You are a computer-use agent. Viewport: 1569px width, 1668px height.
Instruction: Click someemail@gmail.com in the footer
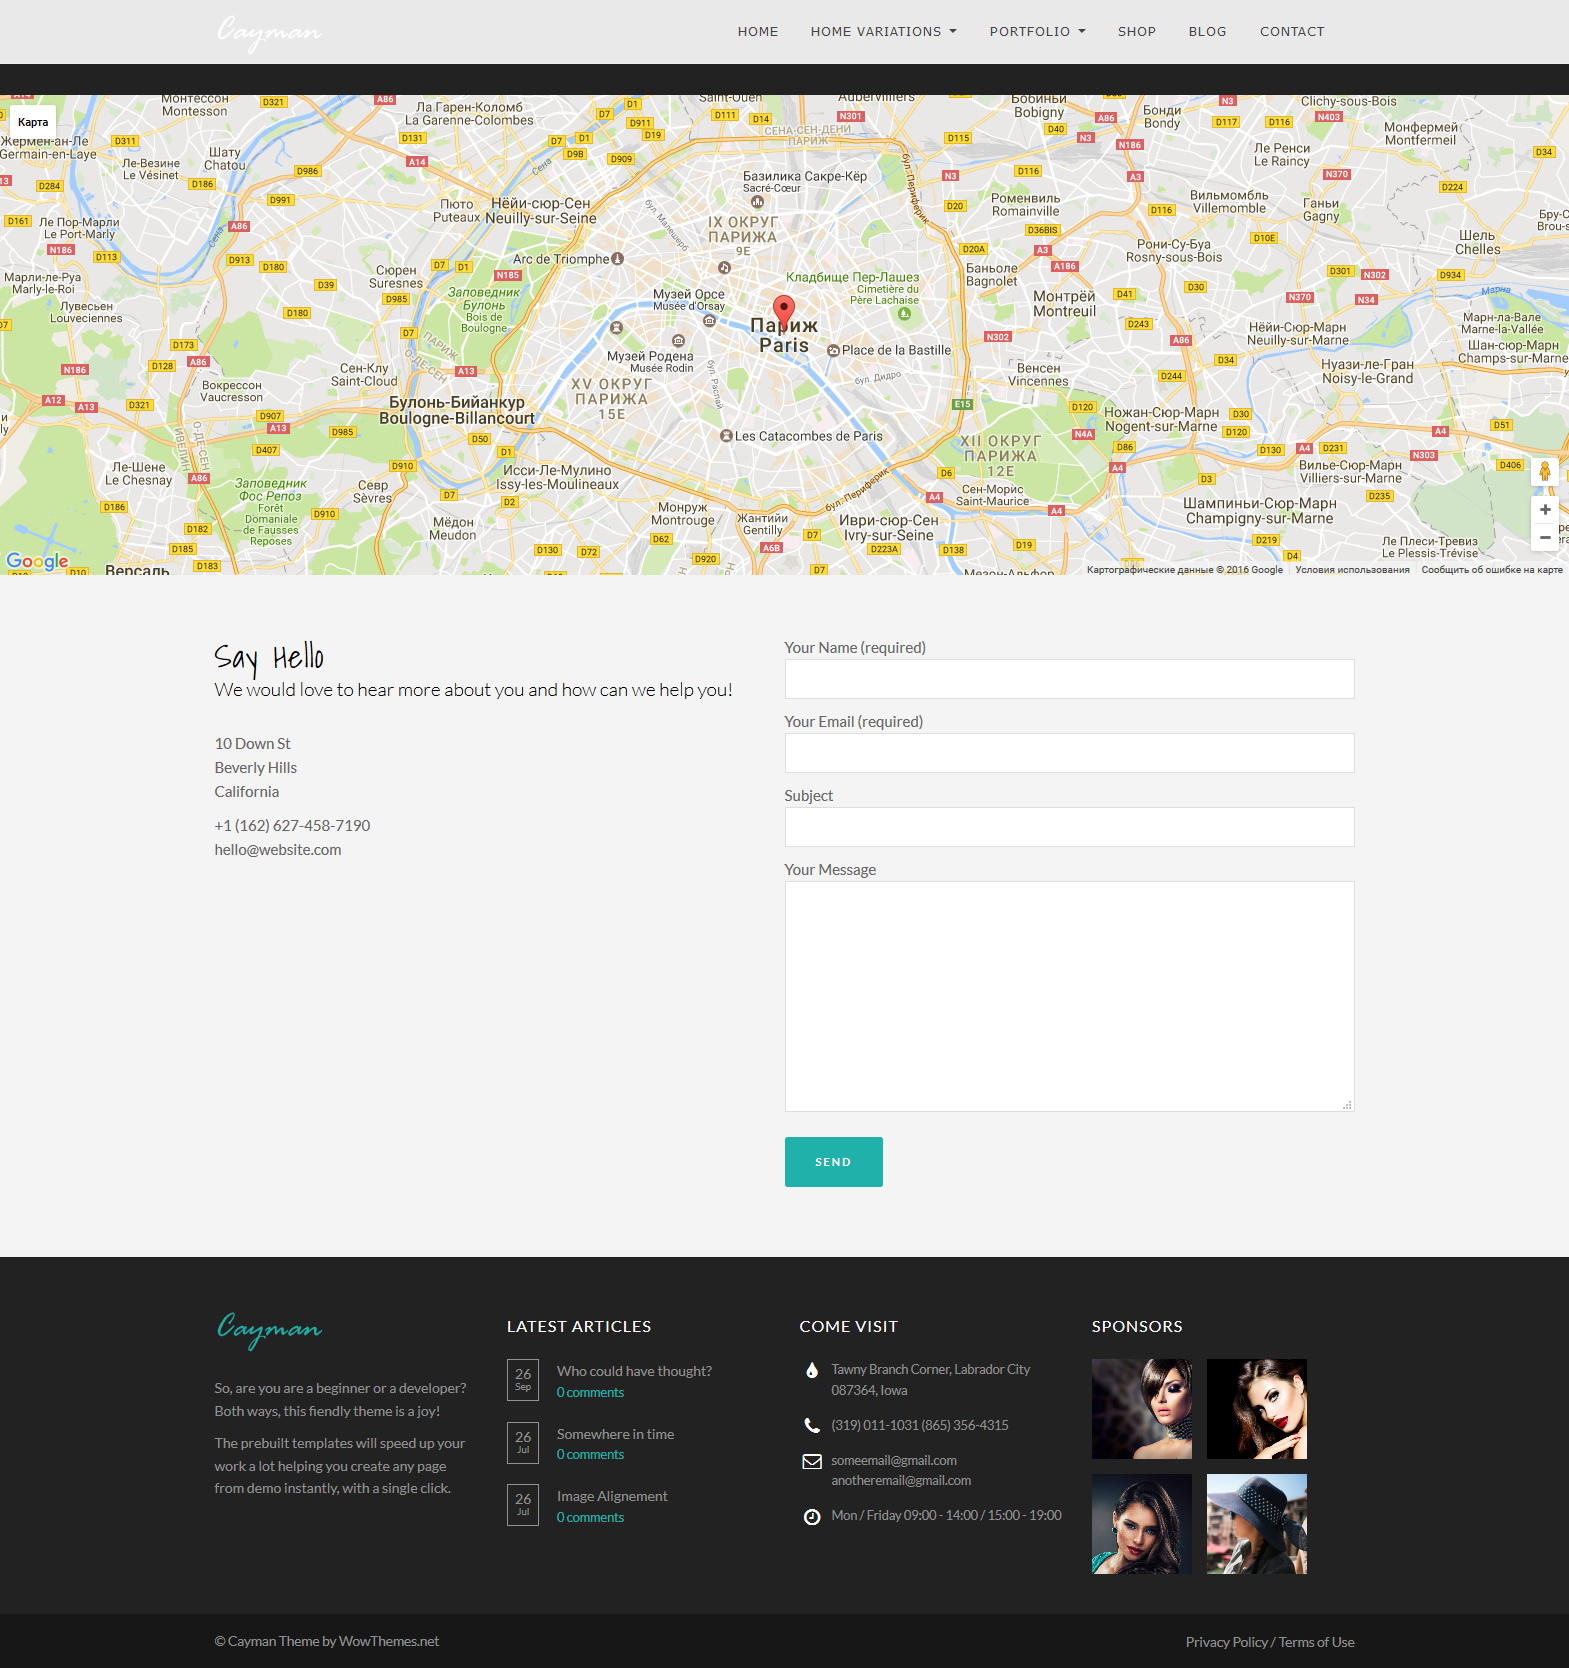pos(894,1461)
